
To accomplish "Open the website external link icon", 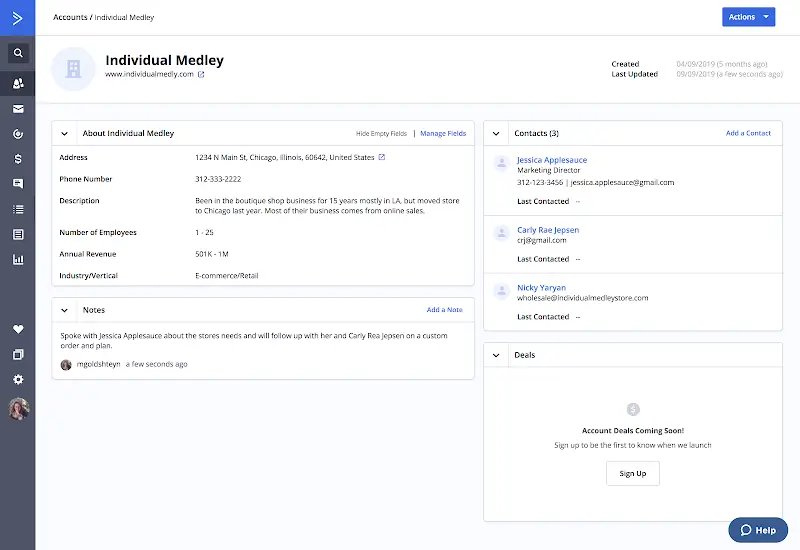I will click(x=201, y=74).
